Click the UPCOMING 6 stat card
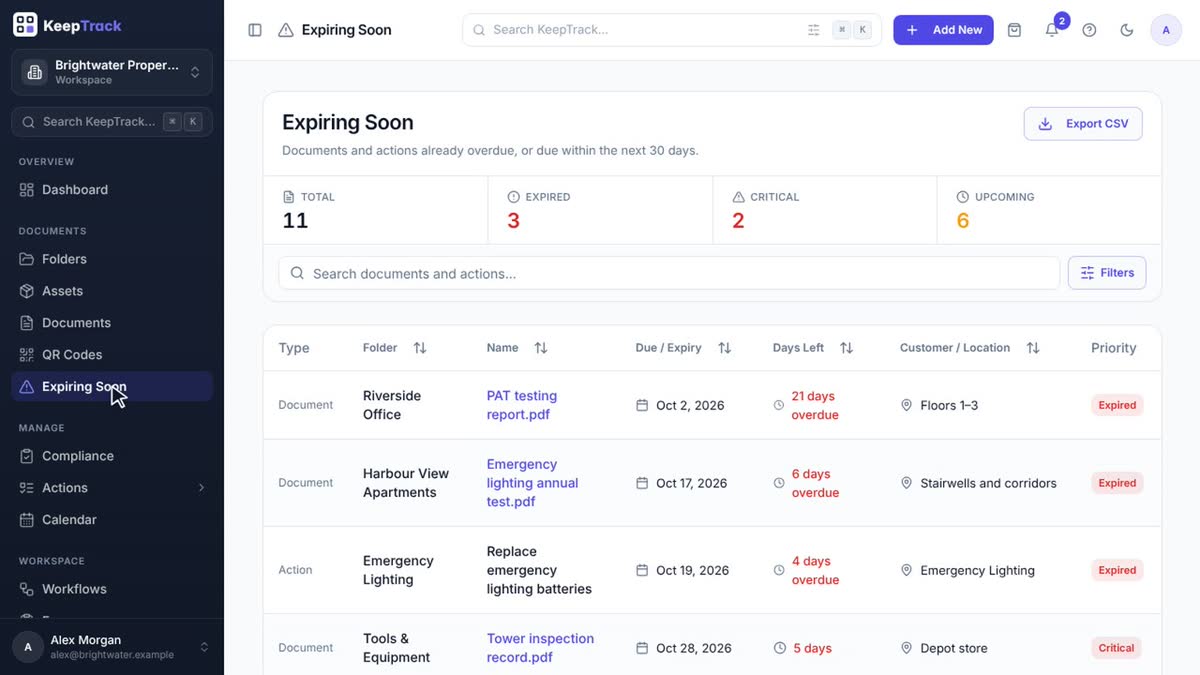This screenshot has height=675, width=1200. [x=1049, y=210]
